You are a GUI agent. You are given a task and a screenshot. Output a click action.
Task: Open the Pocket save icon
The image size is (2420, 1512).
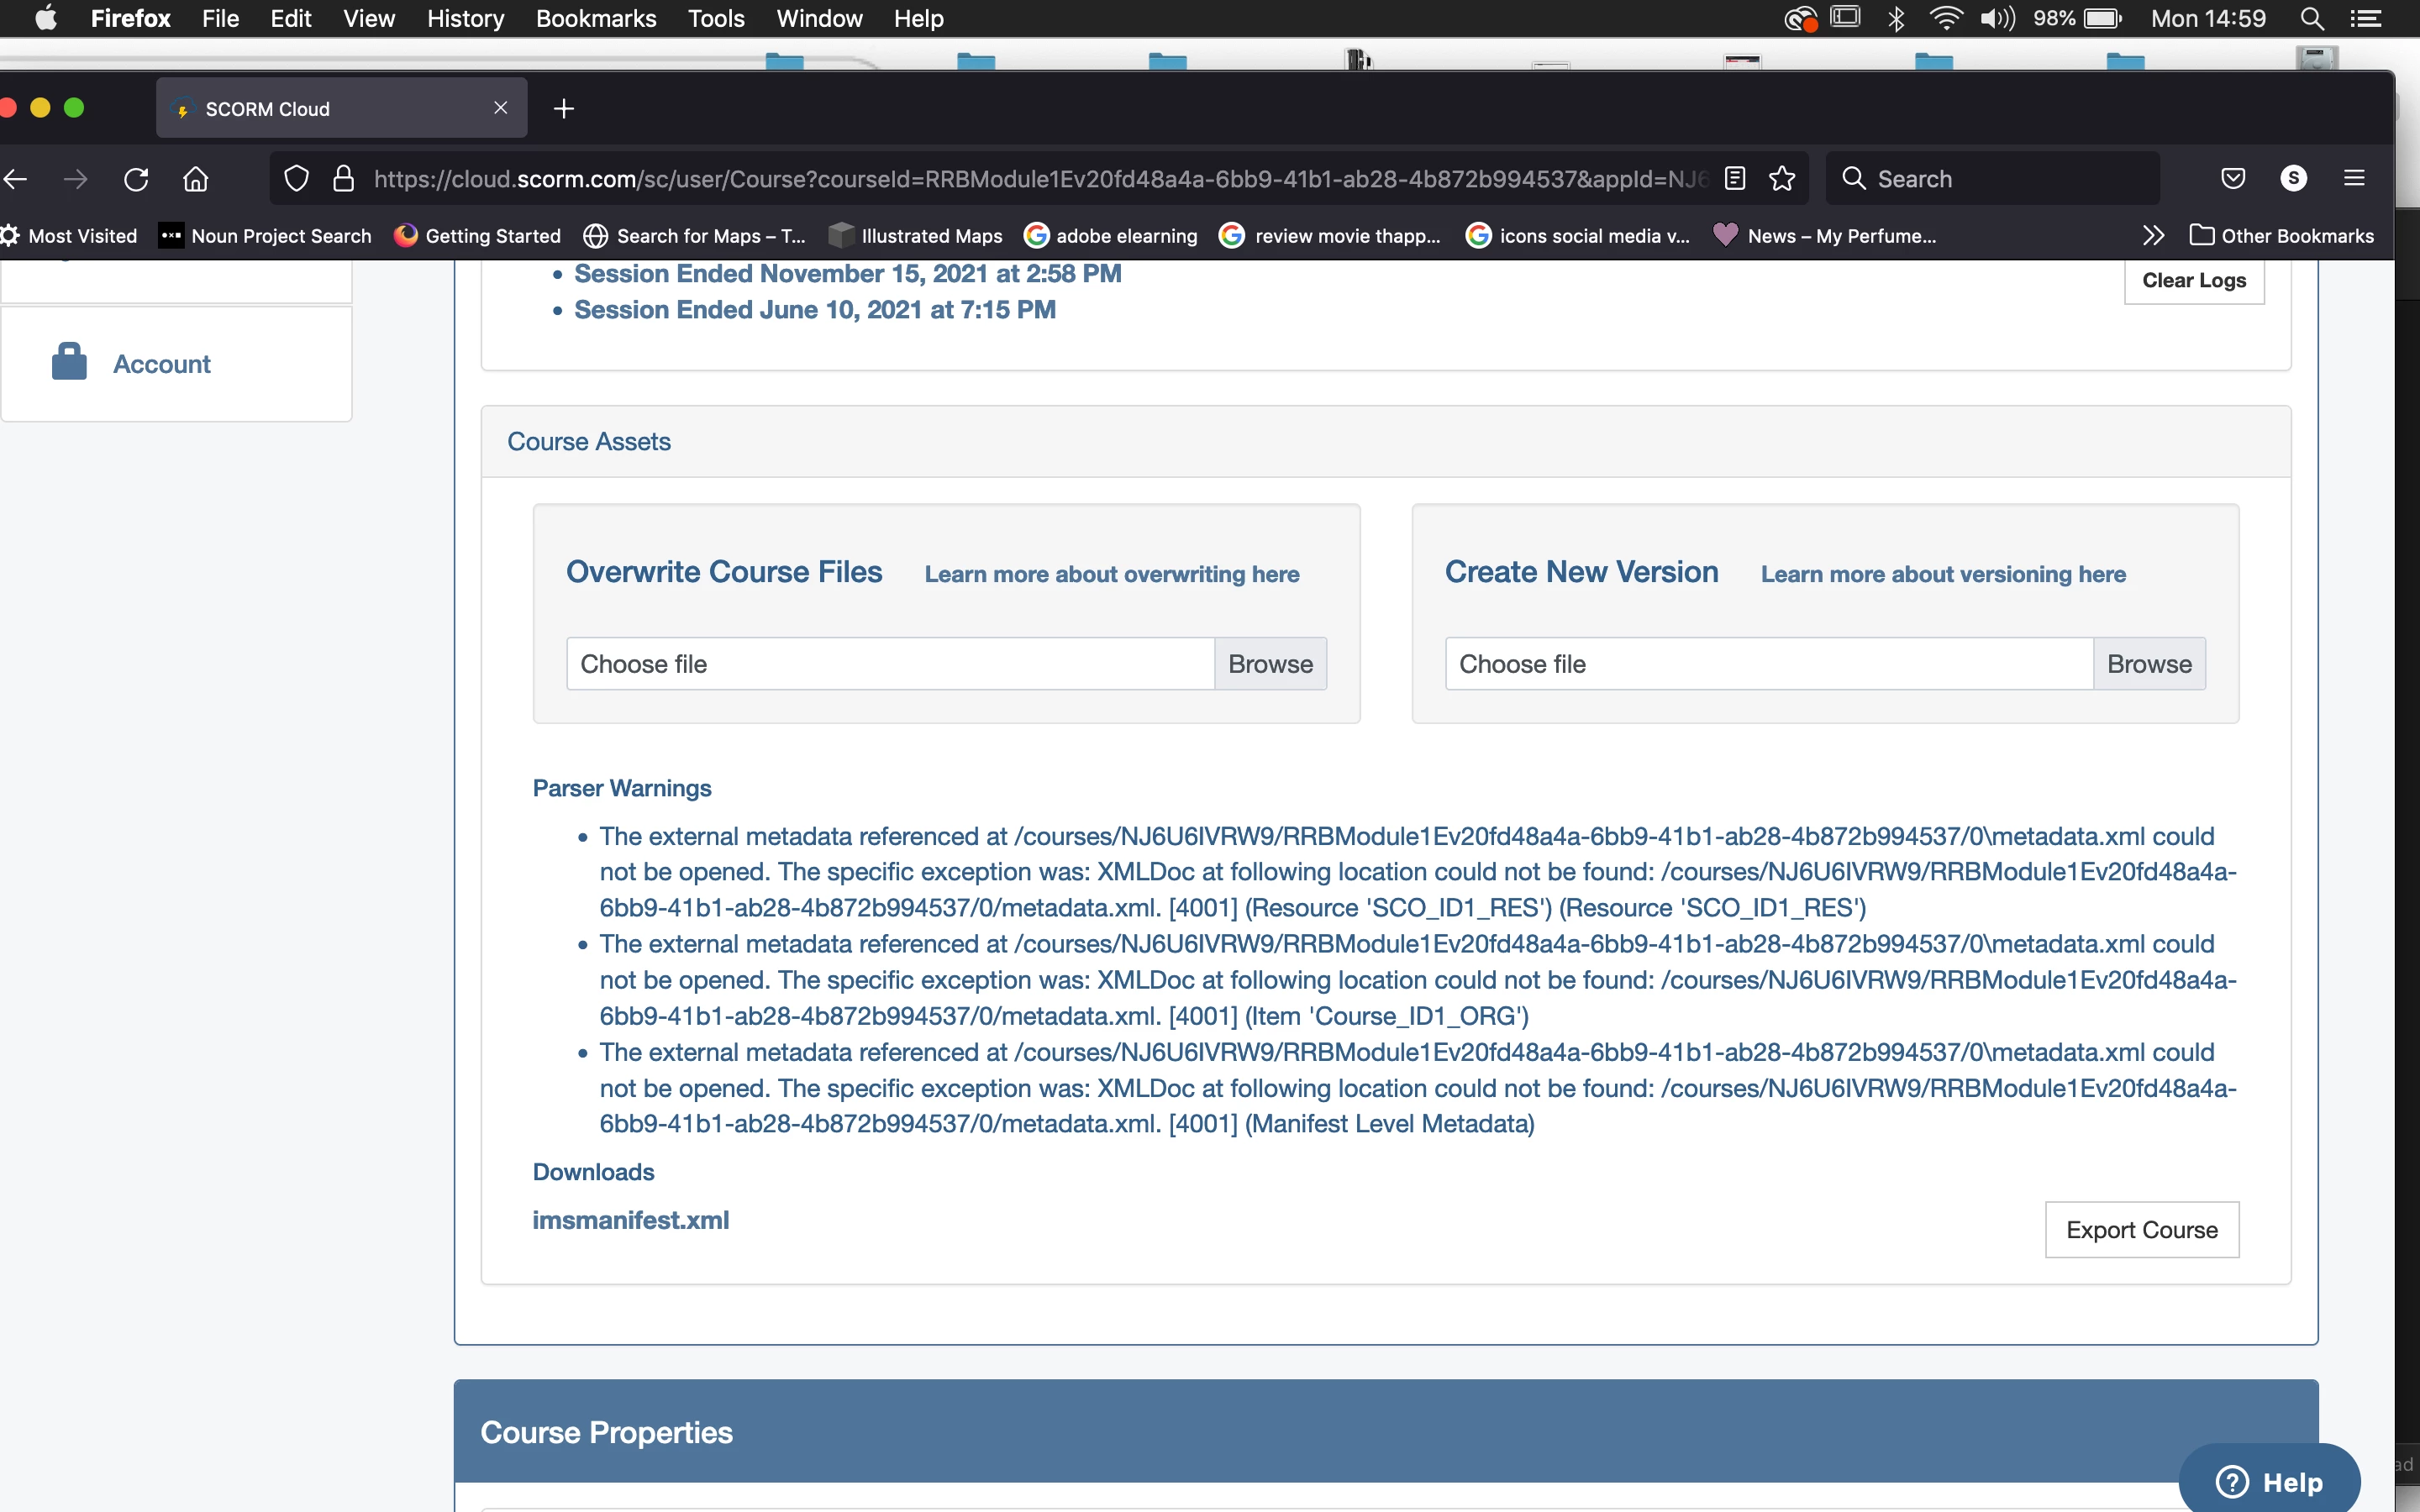tap(2233, 179)
